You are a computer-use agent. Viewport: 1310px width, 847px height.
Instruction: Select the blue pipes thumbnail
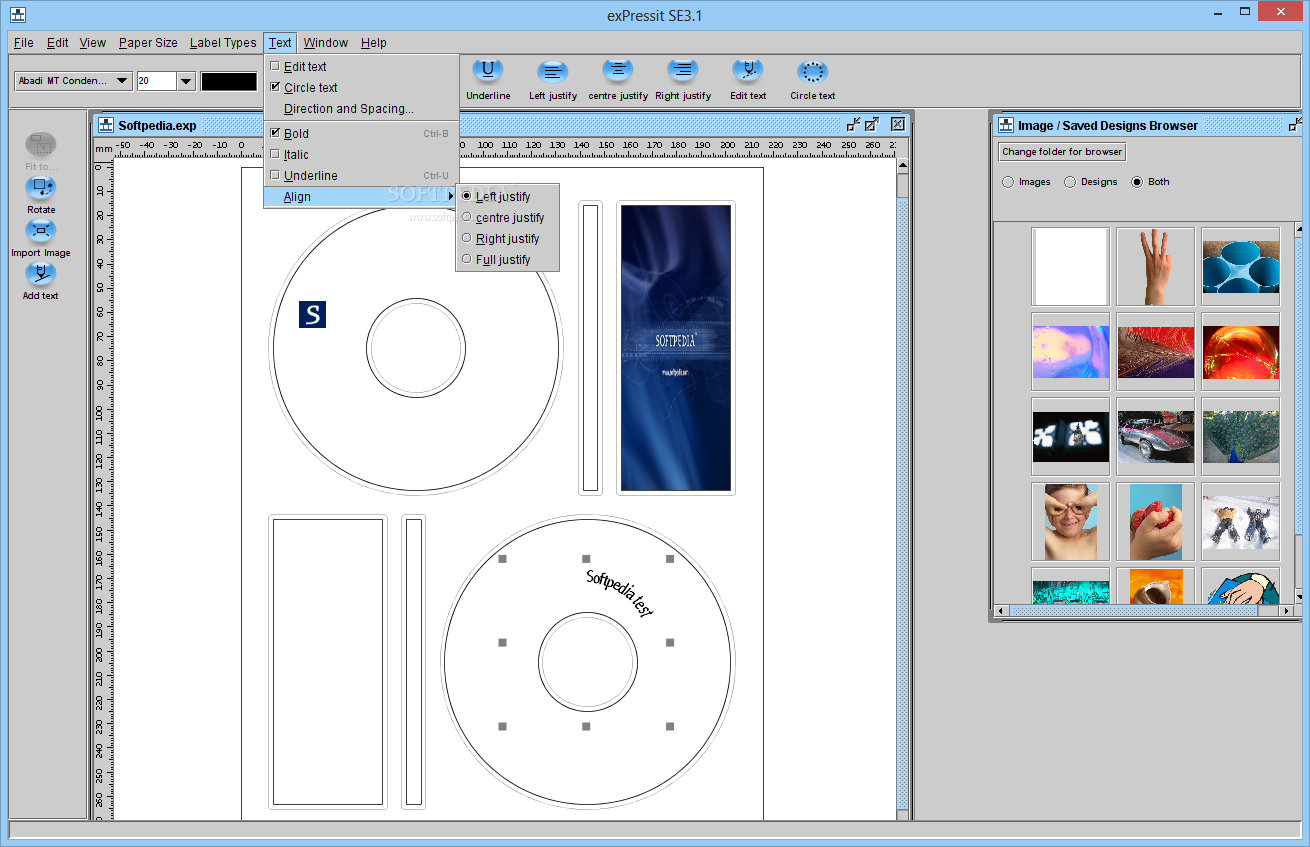click(x=1240, y=266)
